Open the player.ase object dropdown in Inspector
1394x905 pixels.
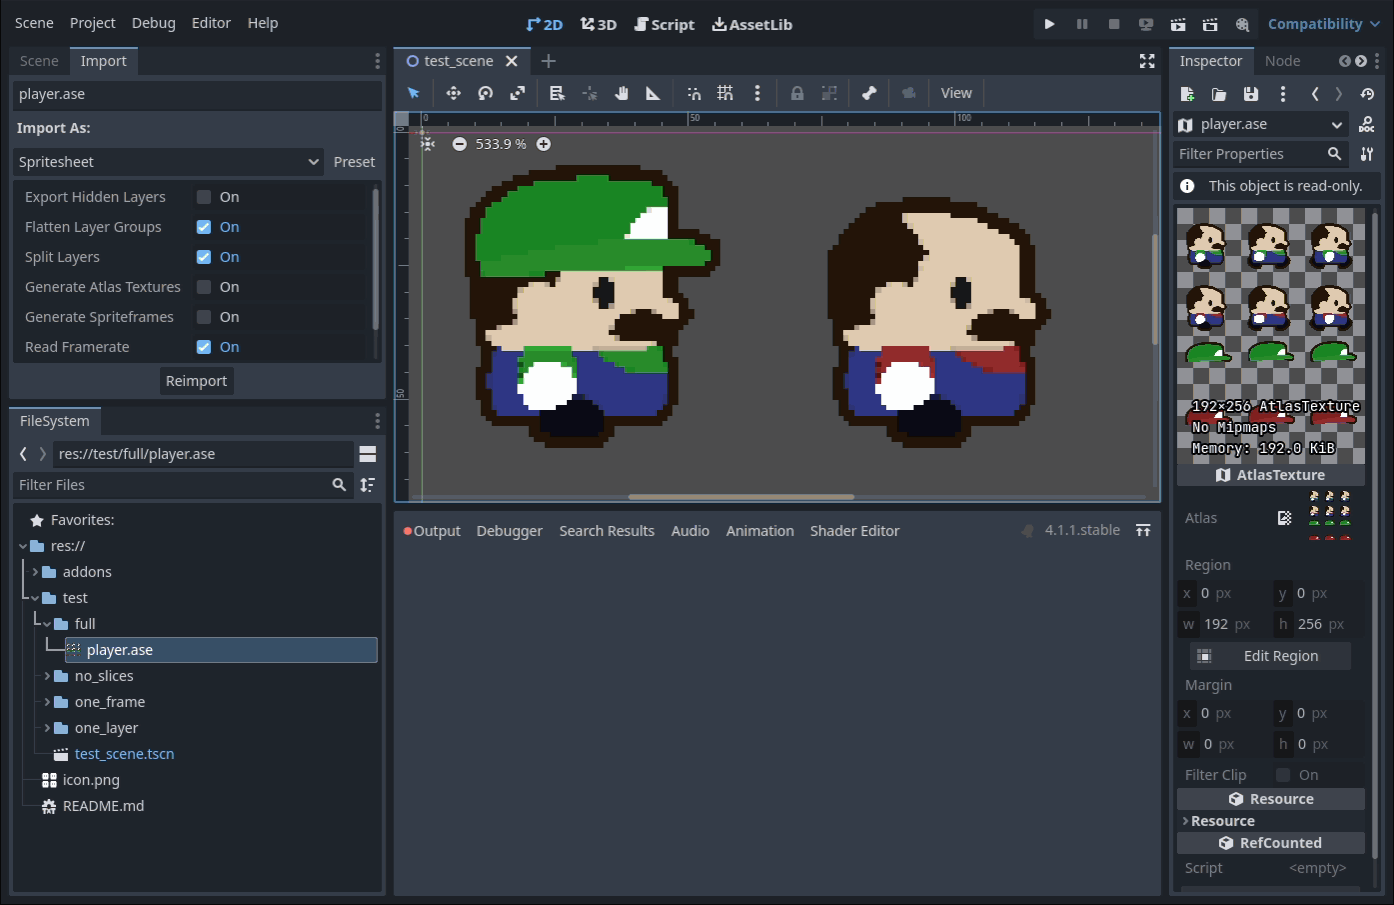click(x=1262, y=124)
